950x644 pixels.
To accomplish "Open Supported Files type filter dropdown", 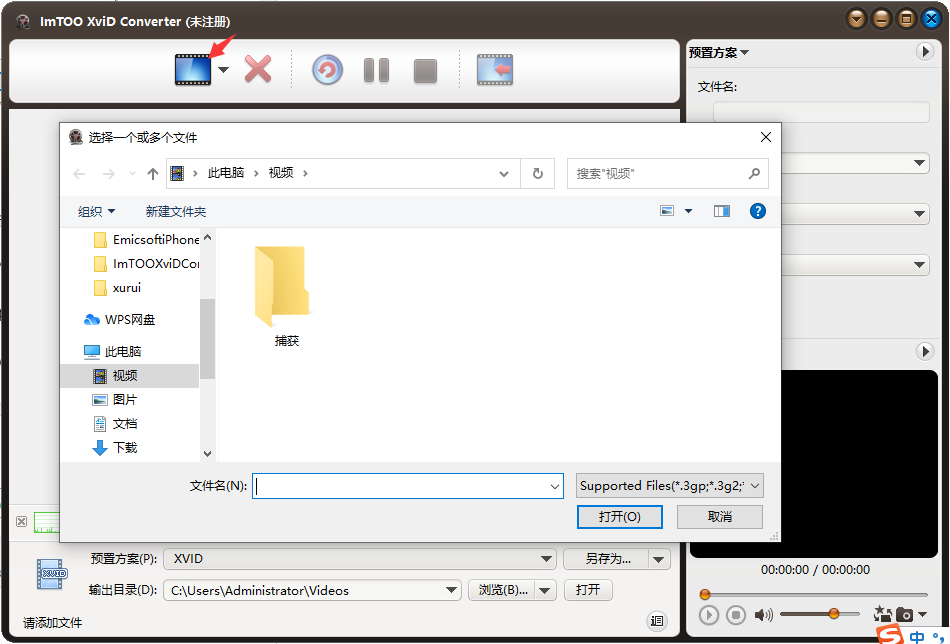I will click(669, 486).
